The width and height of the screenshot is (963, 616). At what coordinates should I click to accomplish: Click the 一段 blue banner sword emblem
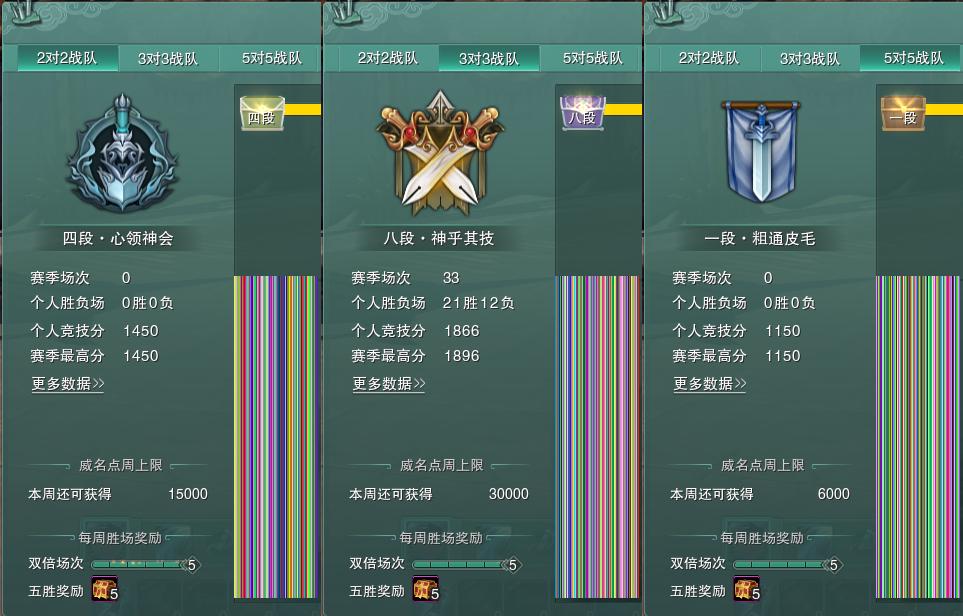[x=761, y=152]
